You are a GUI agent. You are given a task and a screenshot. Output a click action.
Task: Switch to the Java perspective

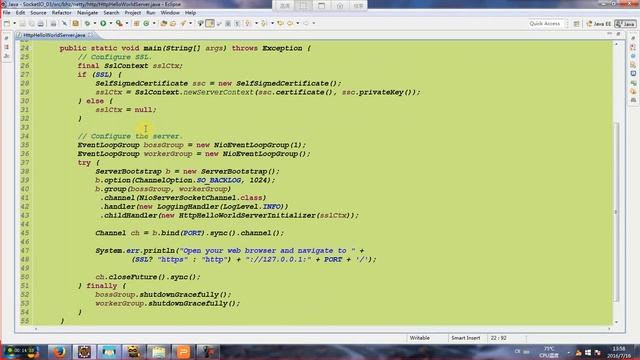pos(625,24)
